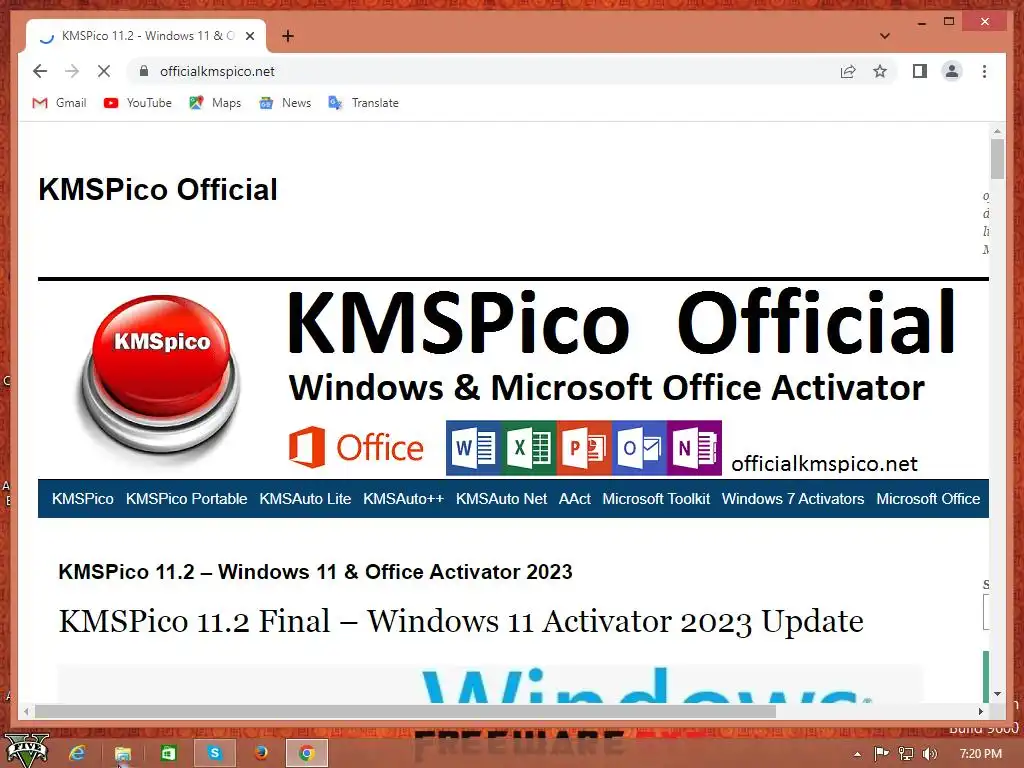Click the 'KMSPico 11.2 Final' article heading
This screenshot has height=768, width=1024.
(461, 621)
